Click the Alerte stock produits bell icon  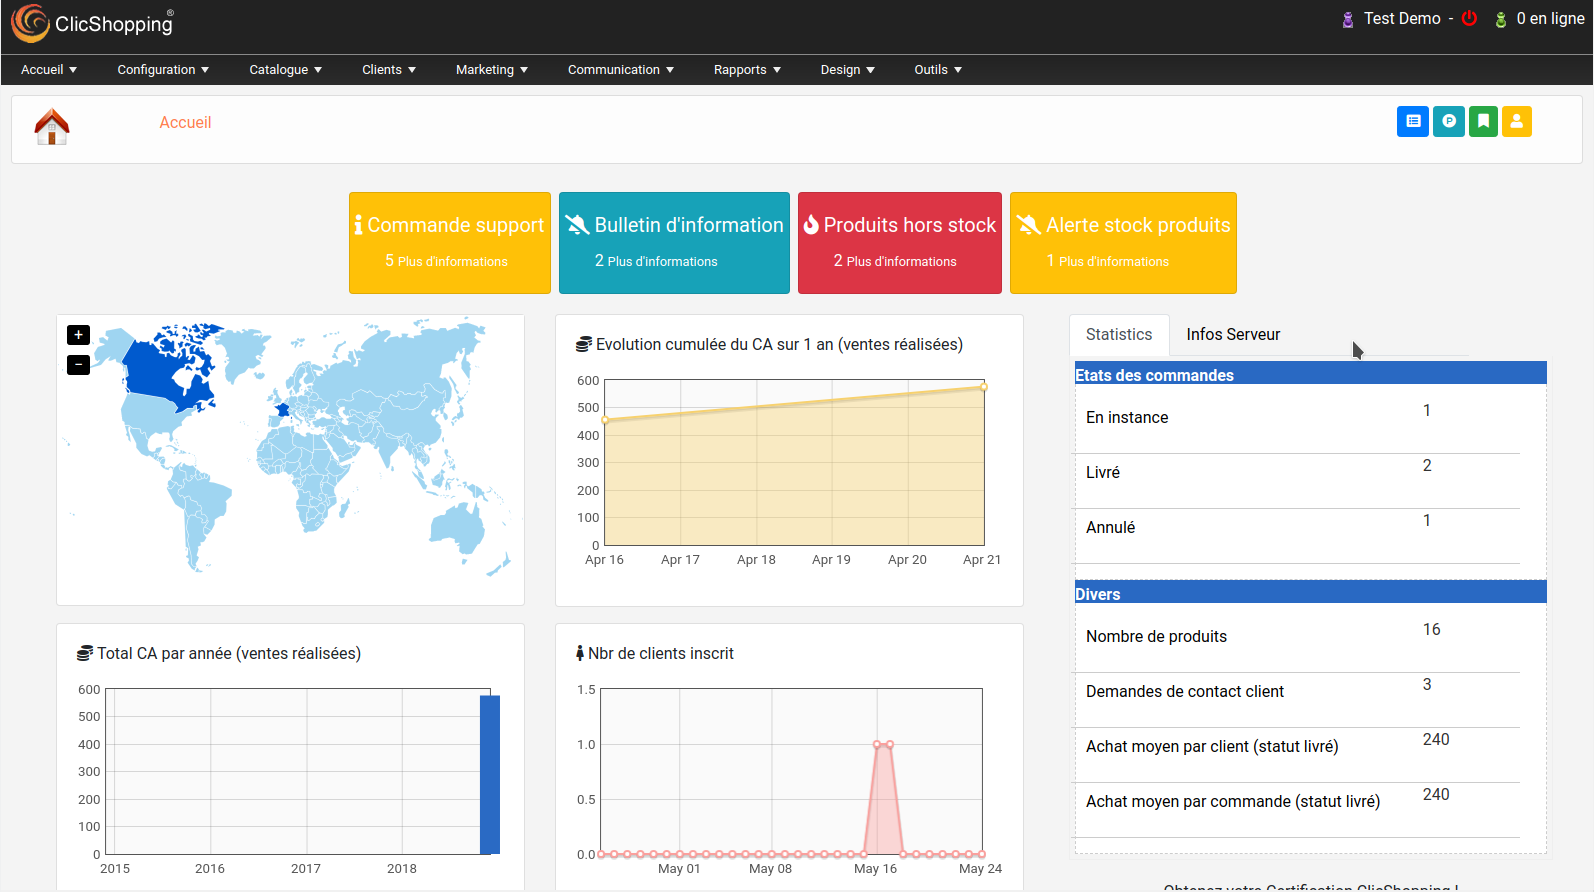click(x=1029, y=225)
